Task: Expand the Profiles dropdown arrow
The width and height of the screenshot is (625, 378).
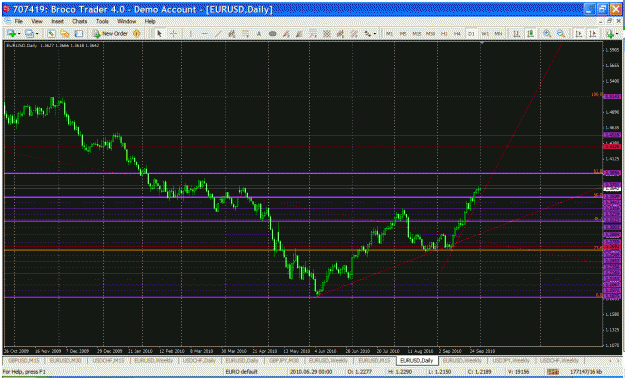Action: pos(37,34)
